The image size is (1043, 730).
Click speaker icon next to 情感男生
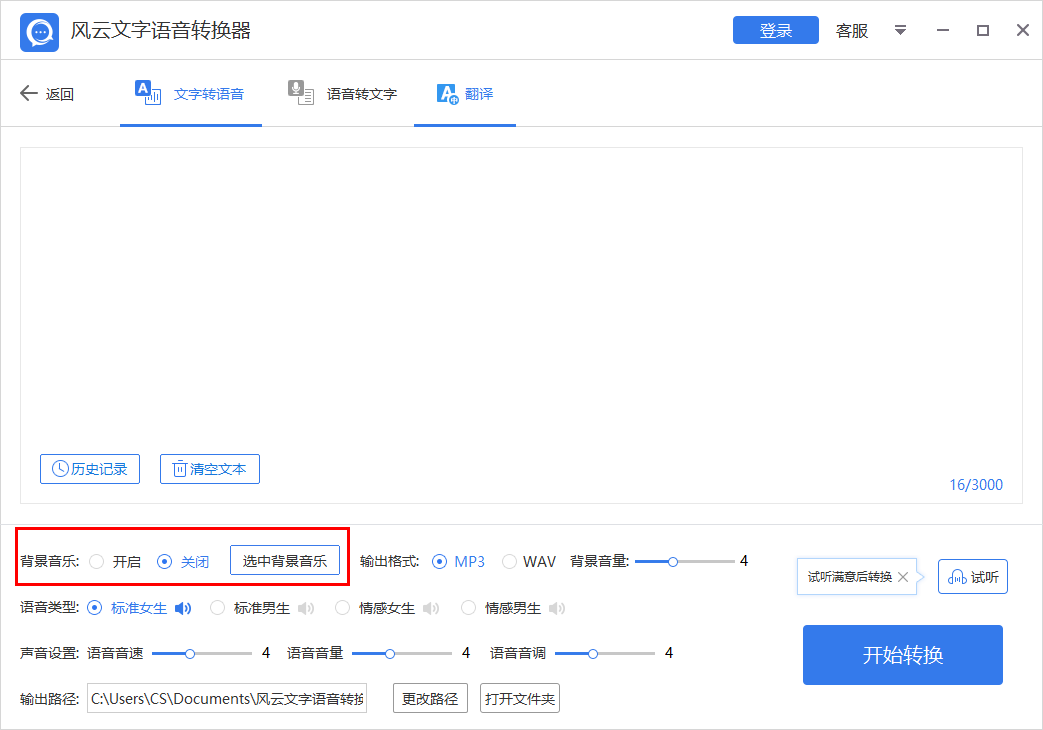coord(557,607)
